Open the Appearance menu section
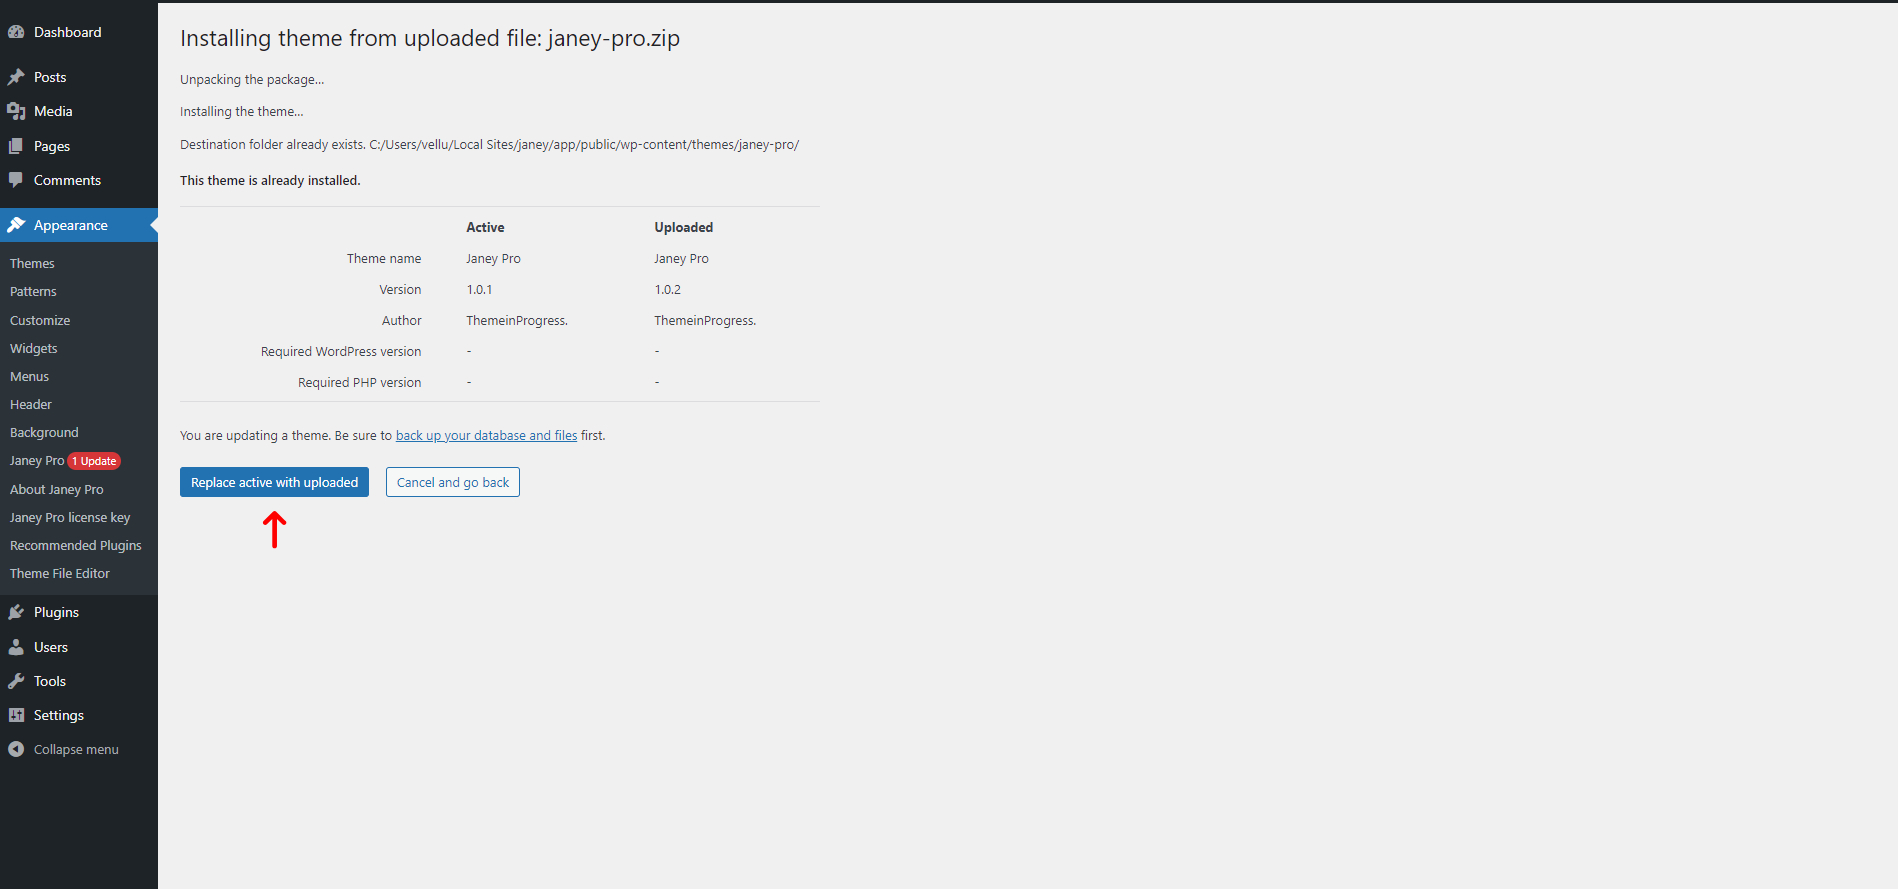This screenshot has height=889, width=1898. coord(70,225)
